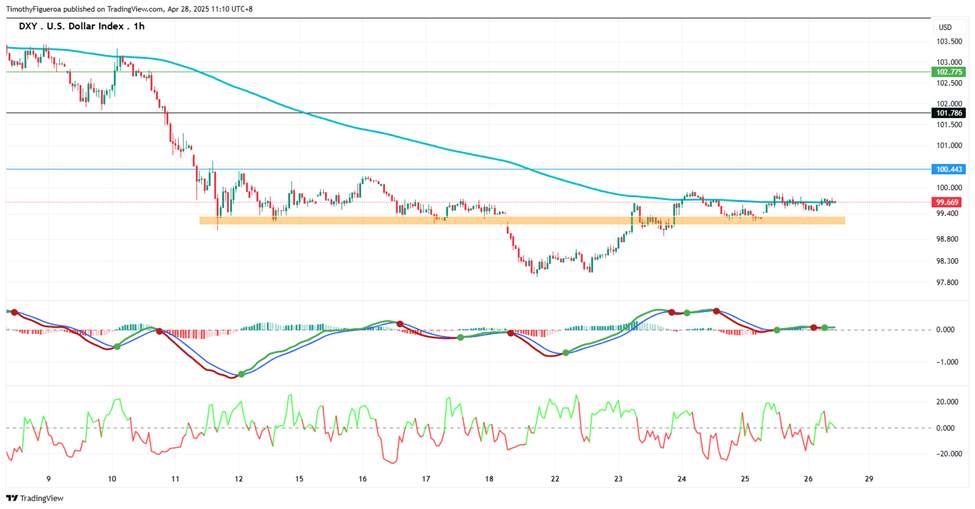The width and height of the screenshot is (975, 509).
Task: Click the published by TimothyFigueroa header text
Action: click(x=129, y=9)
